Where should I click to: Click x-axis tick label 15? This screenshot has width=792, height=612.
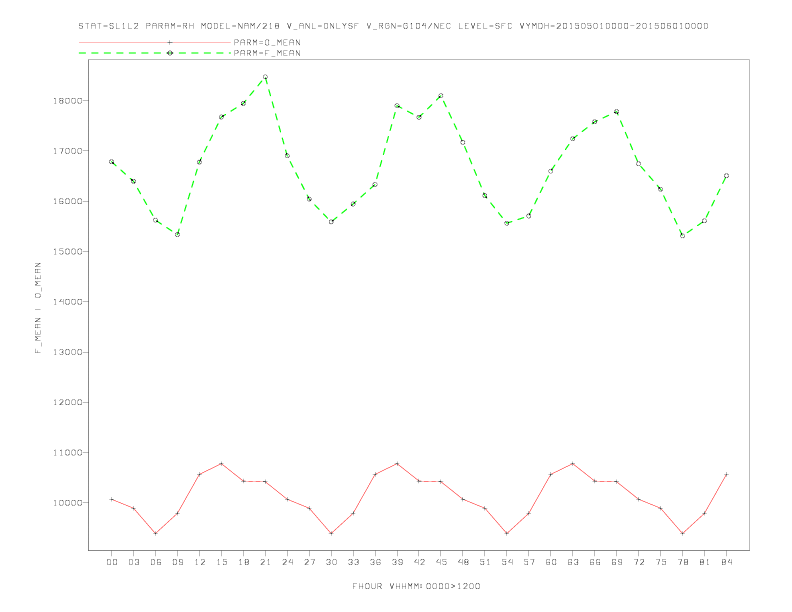click(x=221, y=562)
